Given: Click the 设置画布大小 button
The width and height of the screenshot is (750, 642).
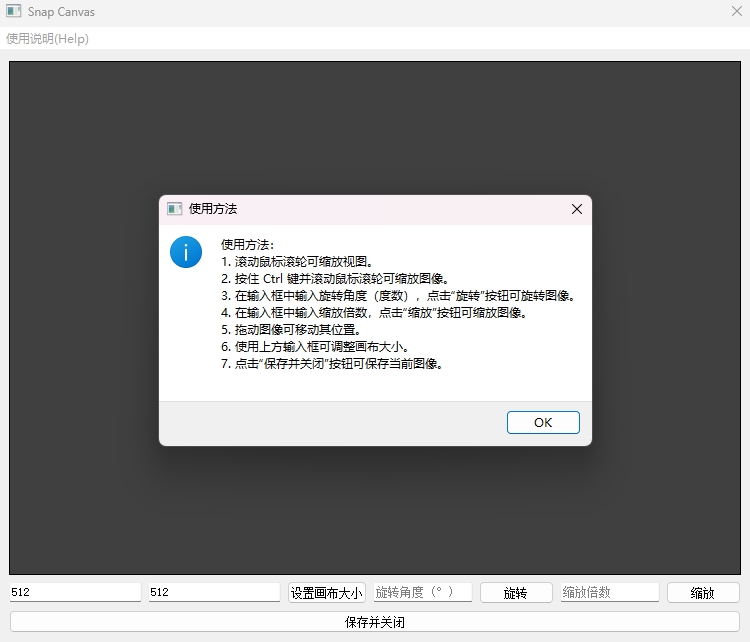Looking at the screenshot, I should pyautogui.click(x=327, y=593).
